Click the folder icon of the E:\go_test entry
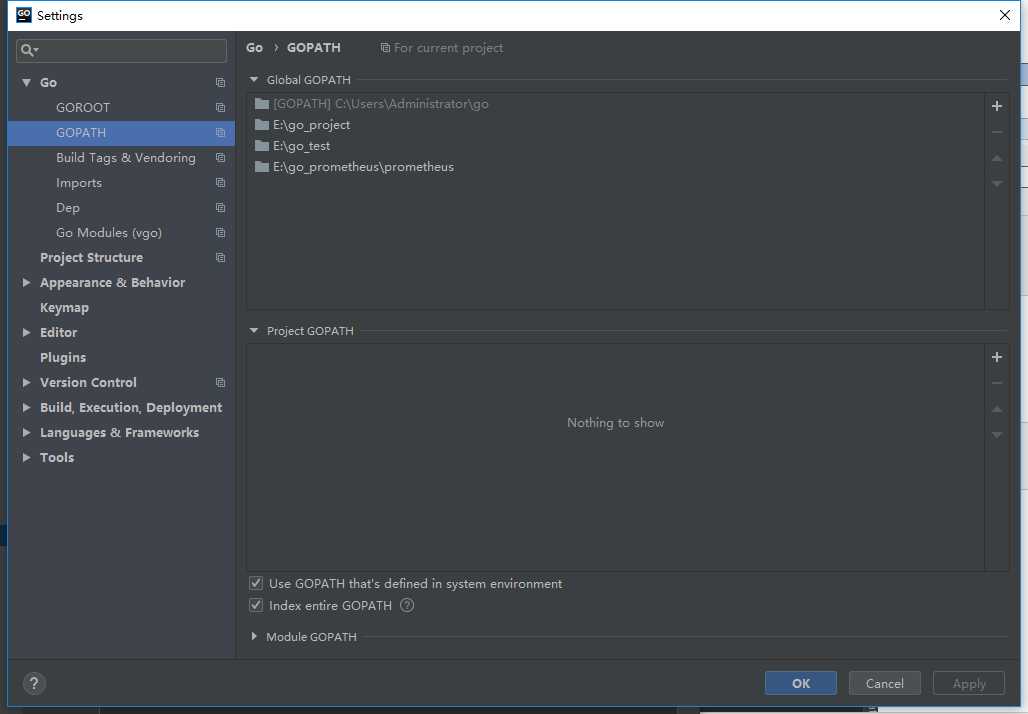Viewport: 1028px width, 714px height. click(x=262, y=146)
